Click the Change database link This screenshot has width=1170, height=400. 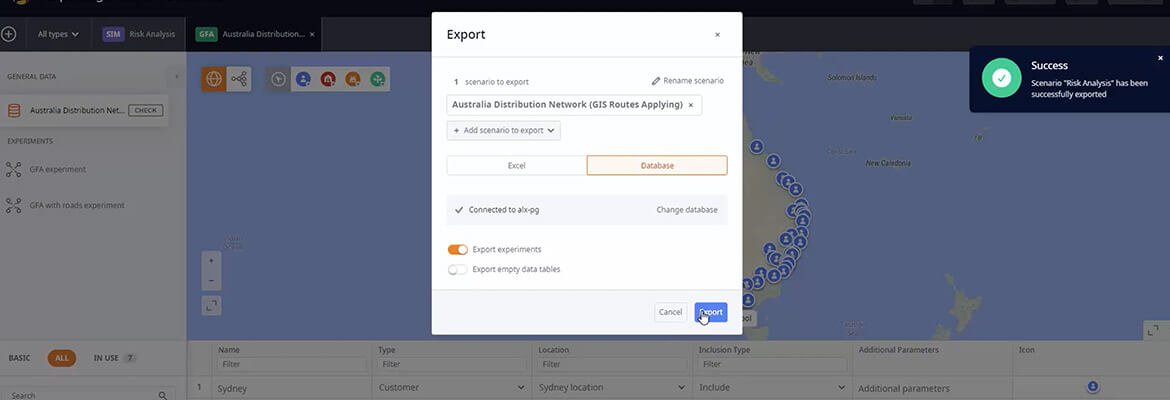click(x=686, y=210)
